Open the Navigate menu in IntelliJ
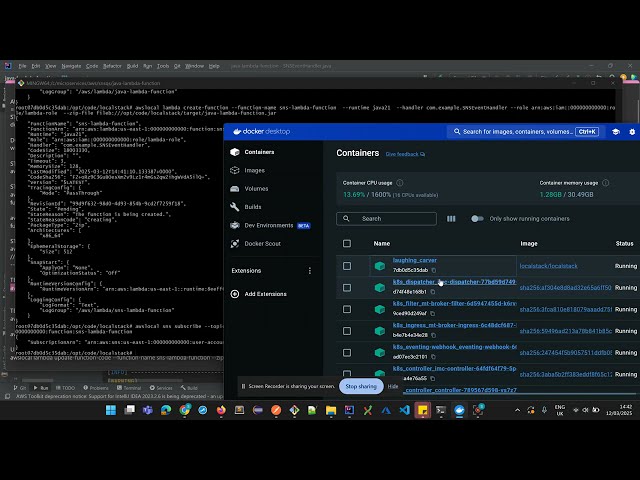This screenshot has height=480, width=640. [x=71, y=66]
